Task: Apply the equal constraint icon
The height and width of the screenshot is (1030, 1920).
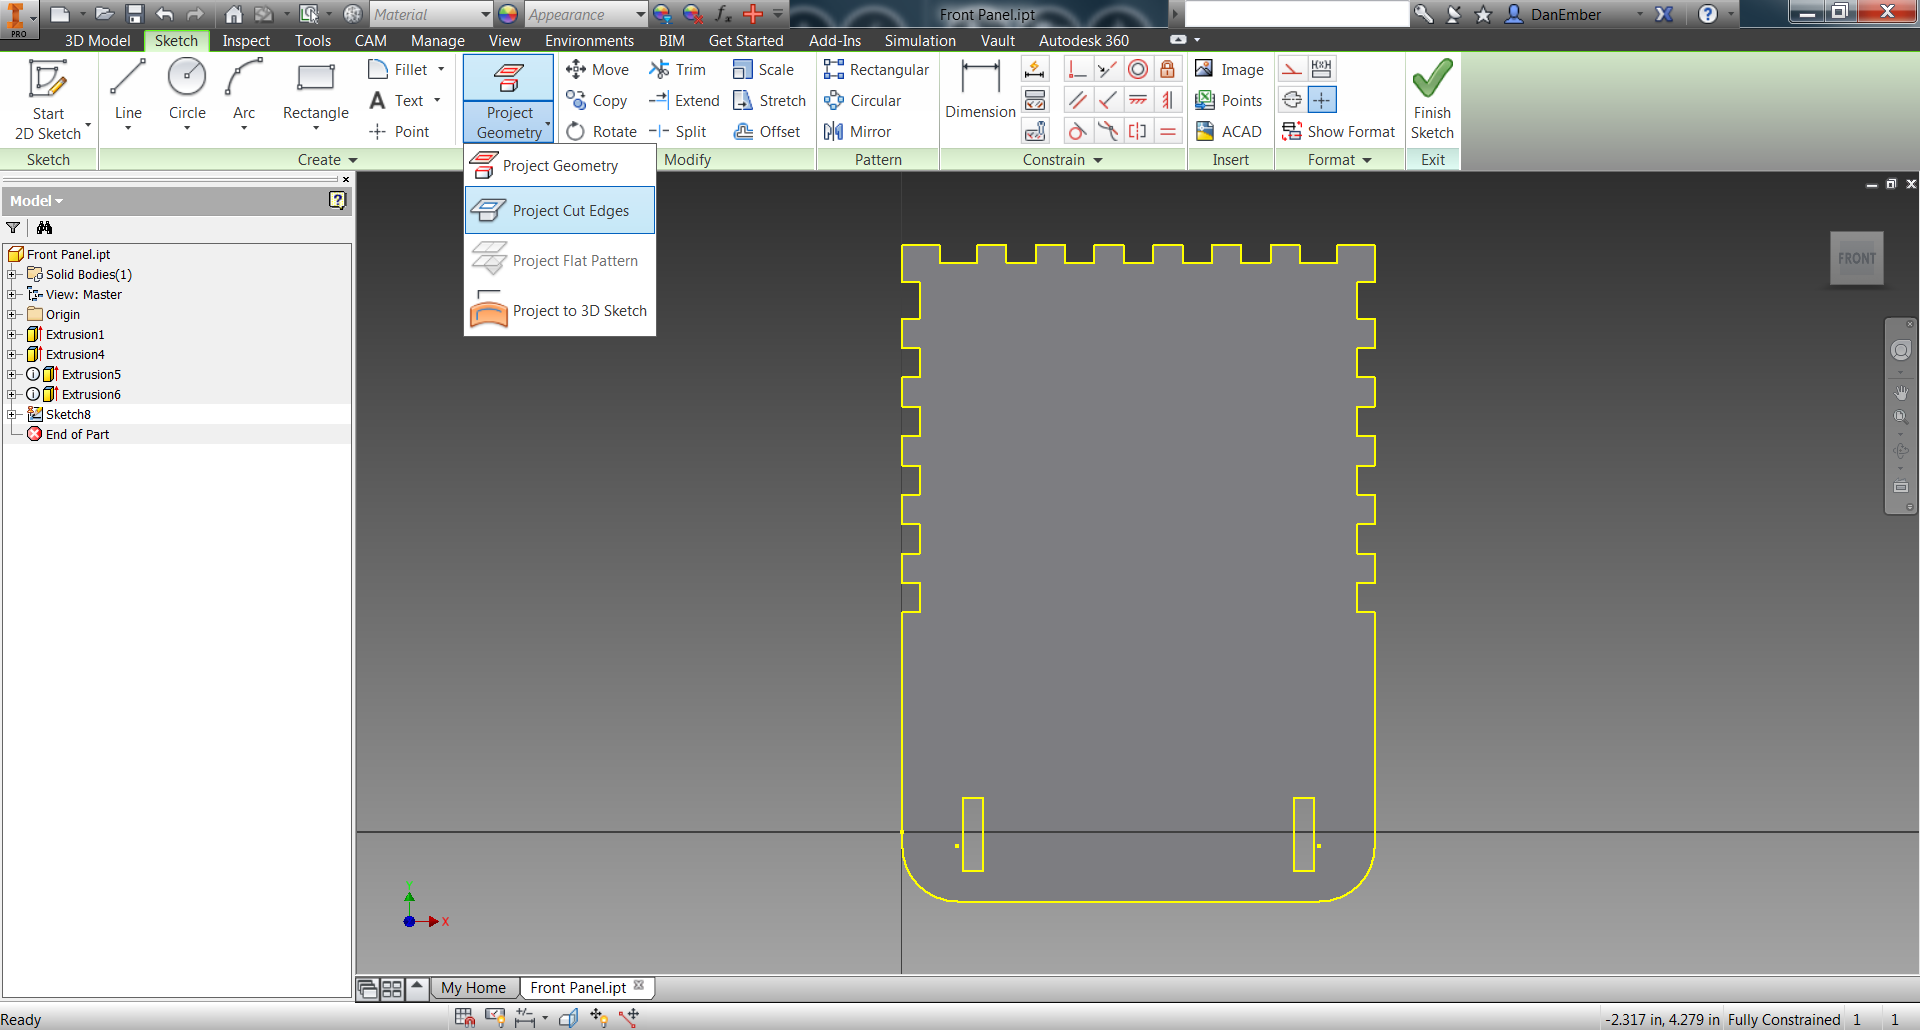Action: (x=1167, y=131)
